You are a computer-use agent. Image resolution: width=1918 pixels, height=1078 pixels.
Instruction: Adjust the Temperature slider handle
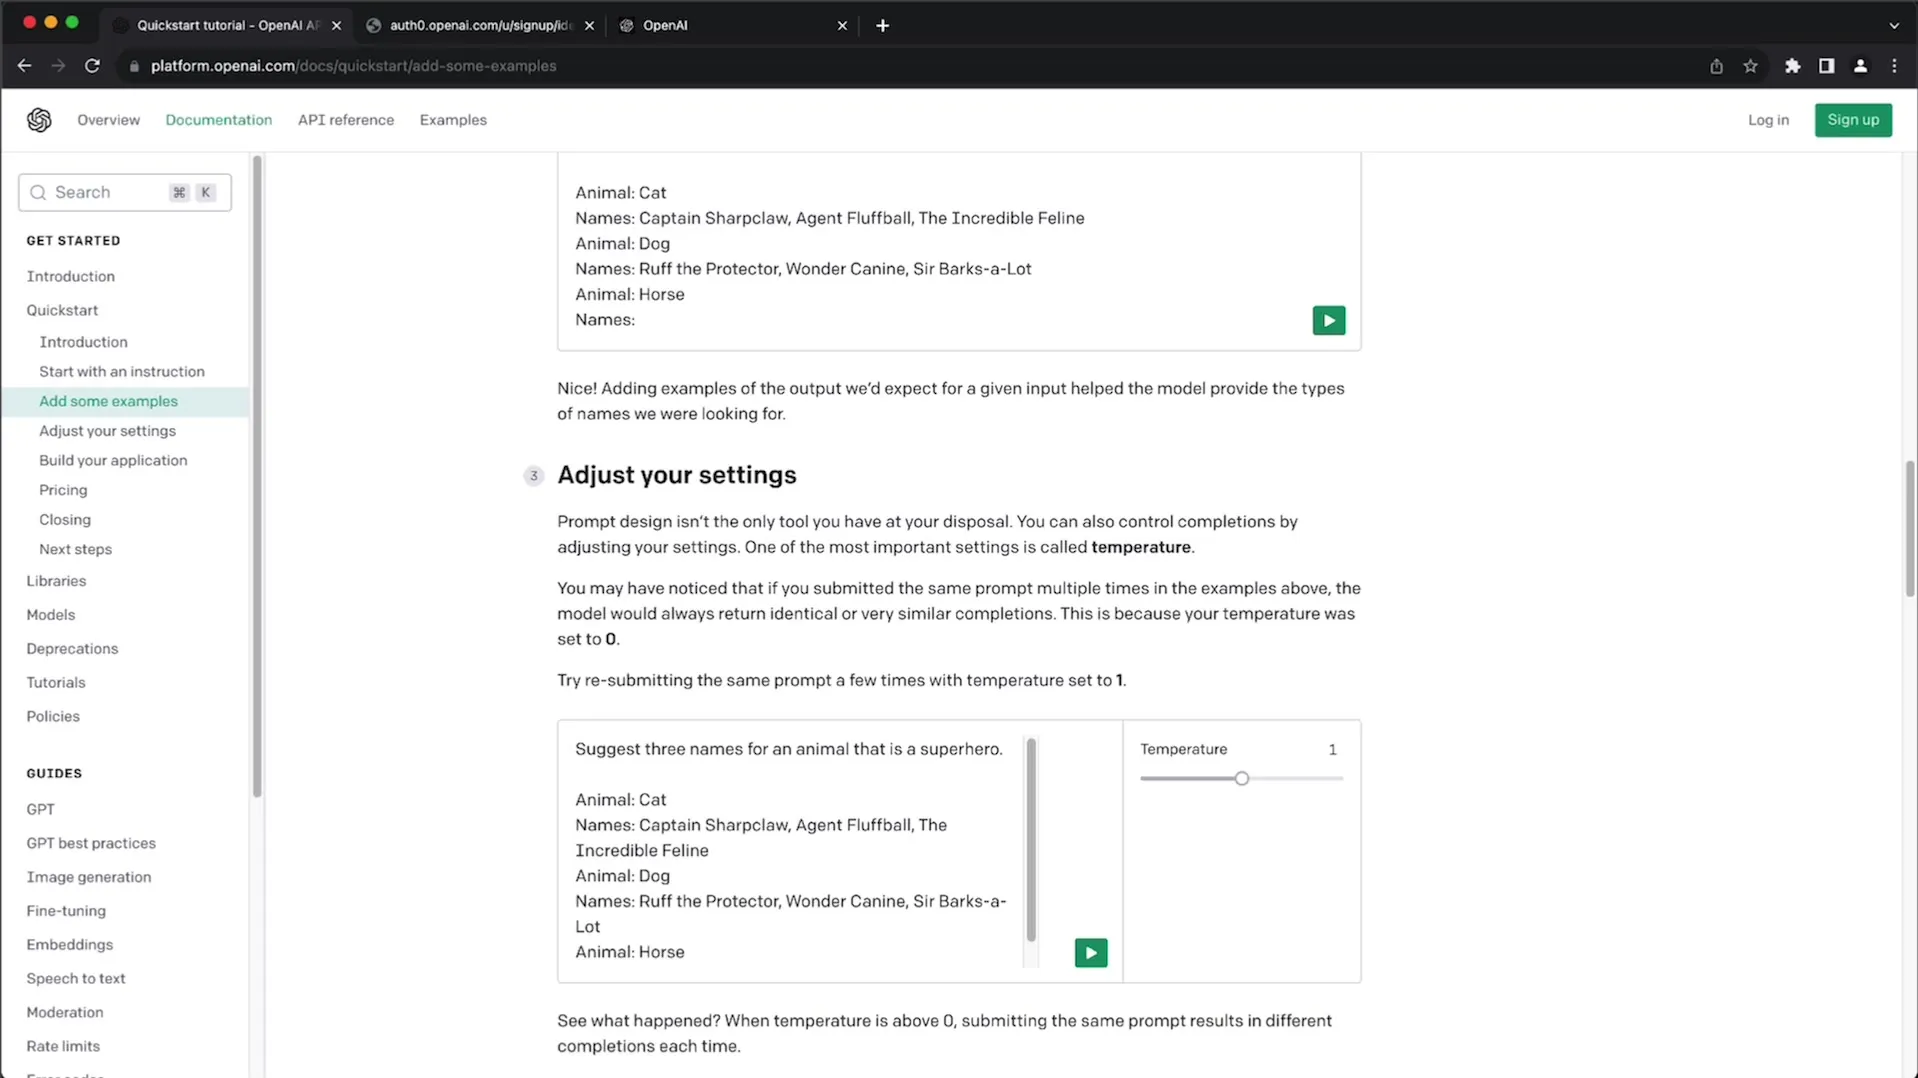coord(1241,778)
